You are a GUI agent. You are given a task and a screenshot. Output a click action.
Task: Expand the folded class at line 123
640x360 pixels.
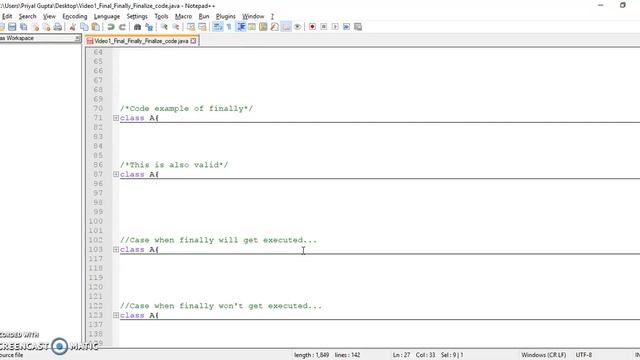pyautogui.click(x=116, y=315)
